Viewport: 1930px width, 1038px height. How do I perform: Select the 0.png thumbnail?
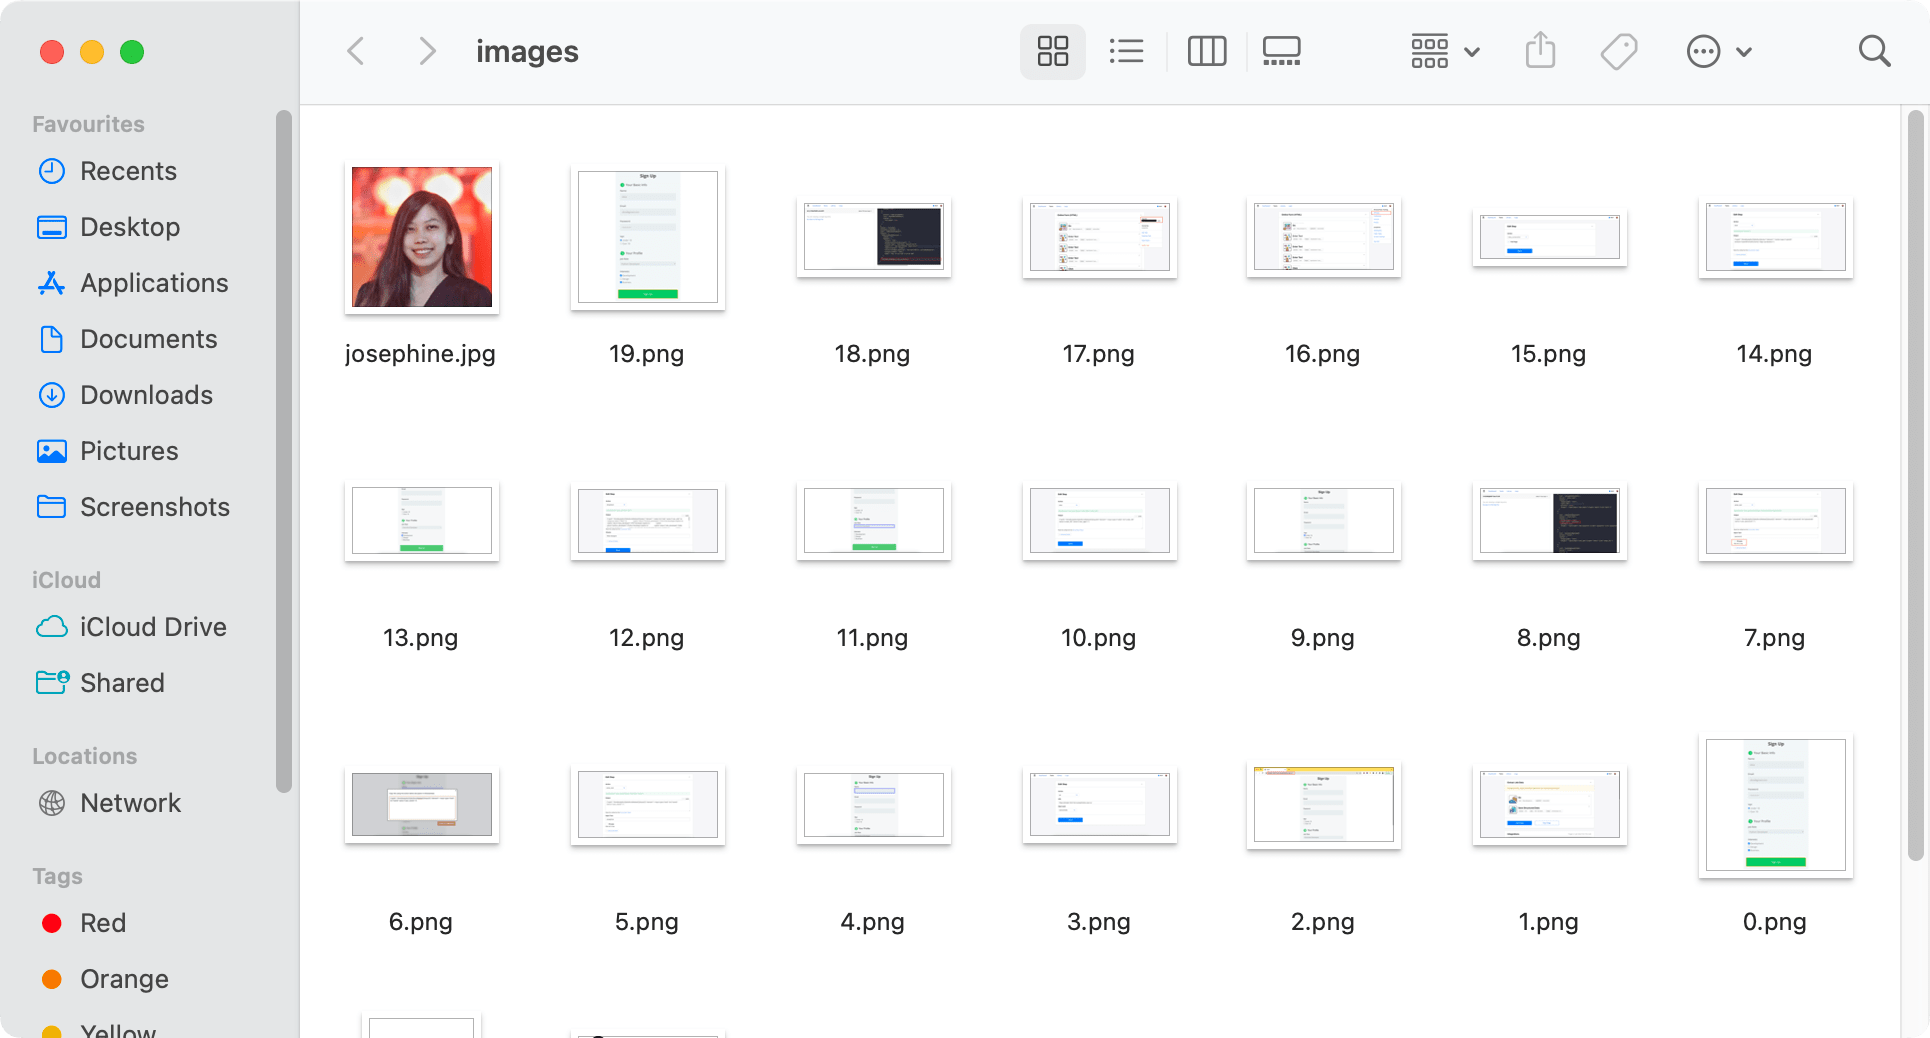tap(1776, 805)
